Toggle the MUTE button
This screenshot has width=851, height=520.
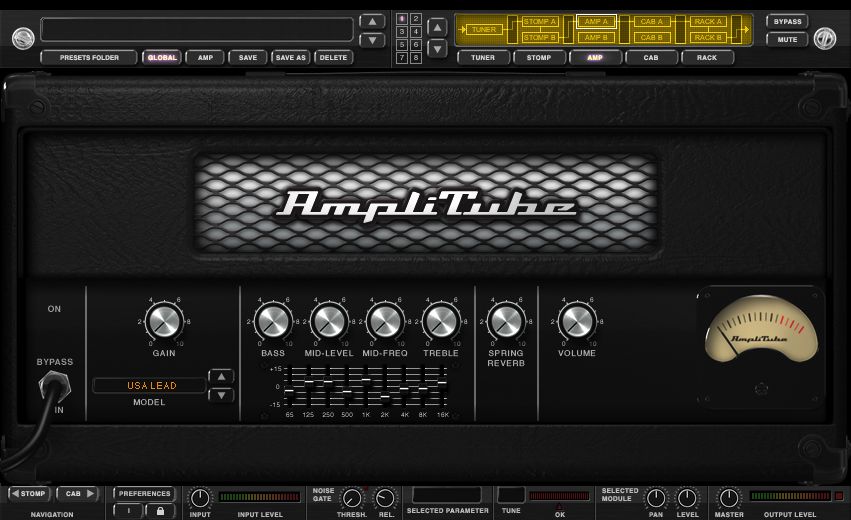click(788, 40)
